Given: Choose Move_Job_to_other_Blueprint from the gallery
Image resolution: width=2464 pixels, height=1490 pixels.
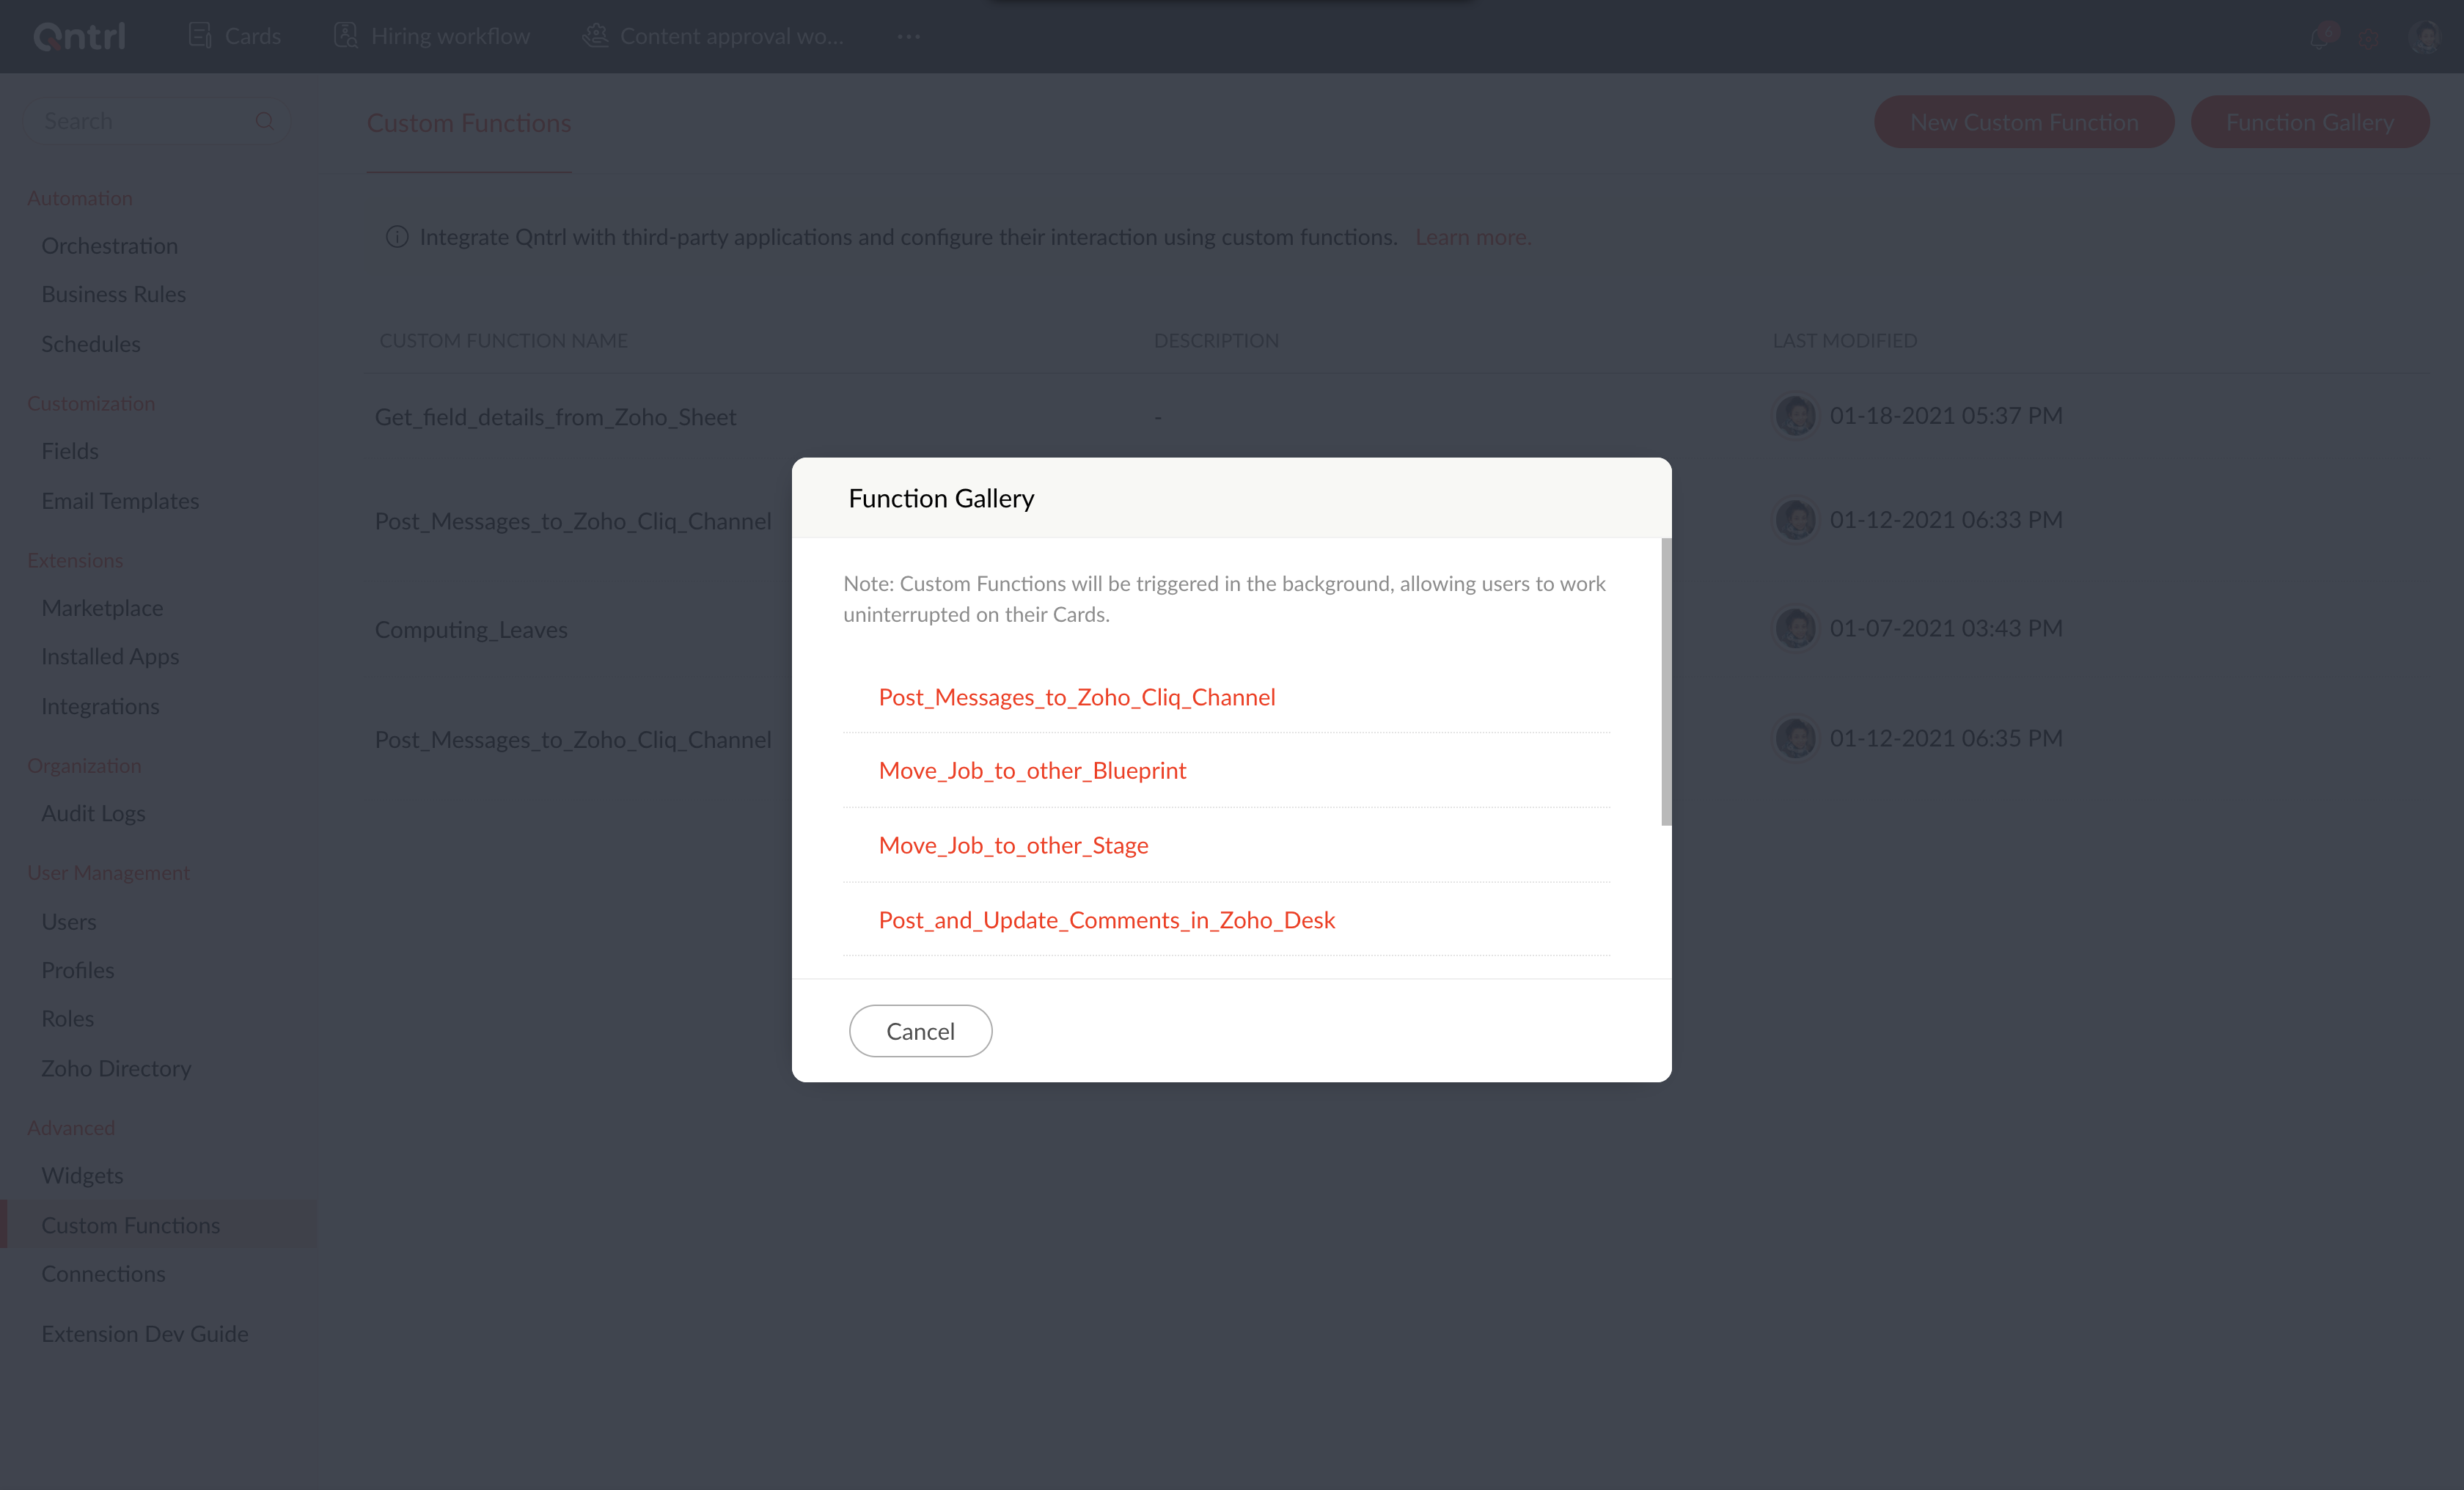Looking at the screenshot, I should click(1032, 770).
